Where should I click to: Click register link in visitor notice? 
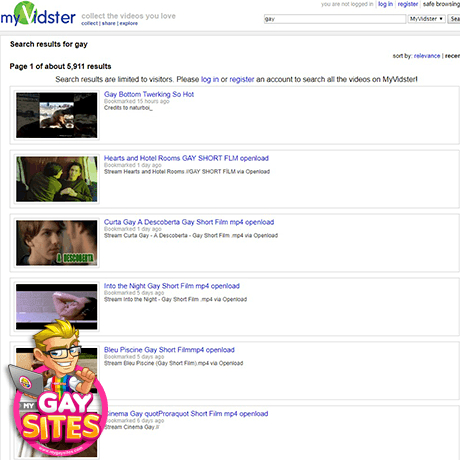(x=242, y=79)
